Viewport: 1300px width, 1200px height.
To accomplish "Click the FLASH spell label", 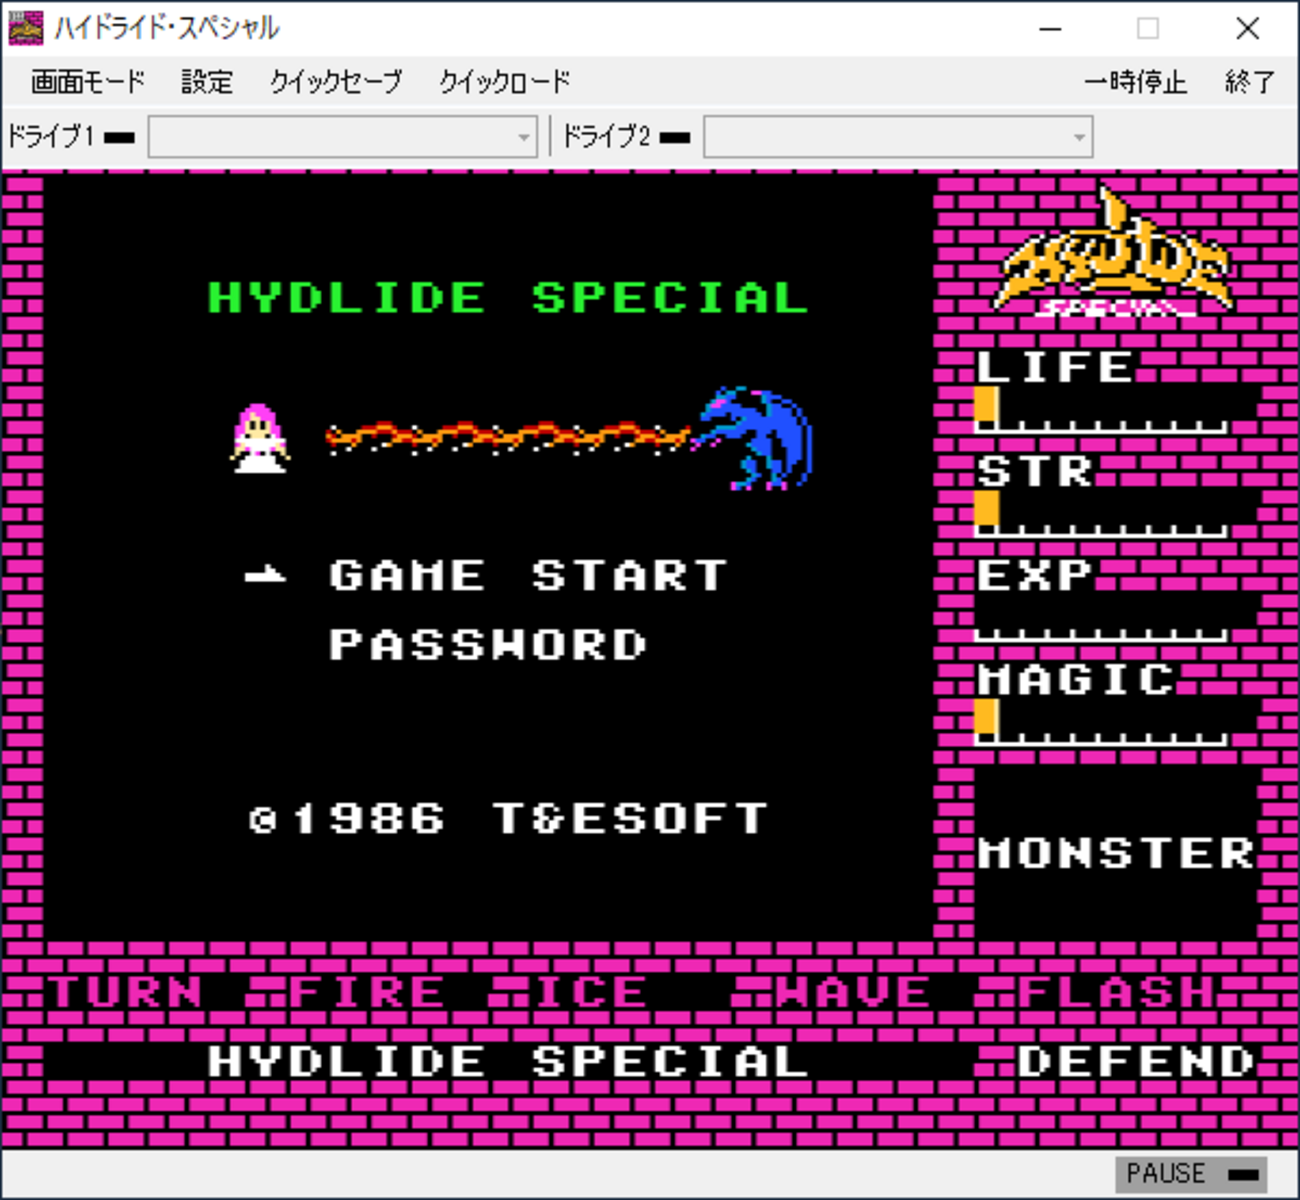I will (1117, 992).
